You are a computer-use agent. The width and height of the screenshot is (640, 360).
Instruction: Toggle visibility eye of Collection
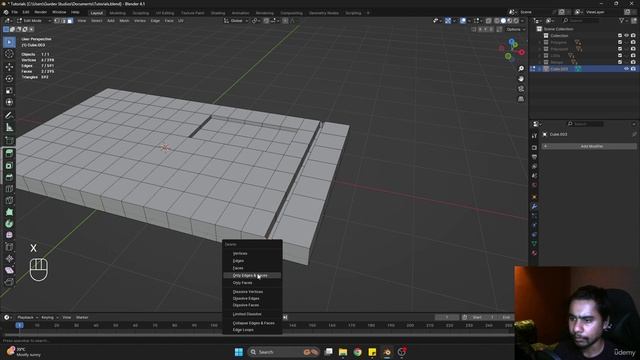(x=626, y=36)
